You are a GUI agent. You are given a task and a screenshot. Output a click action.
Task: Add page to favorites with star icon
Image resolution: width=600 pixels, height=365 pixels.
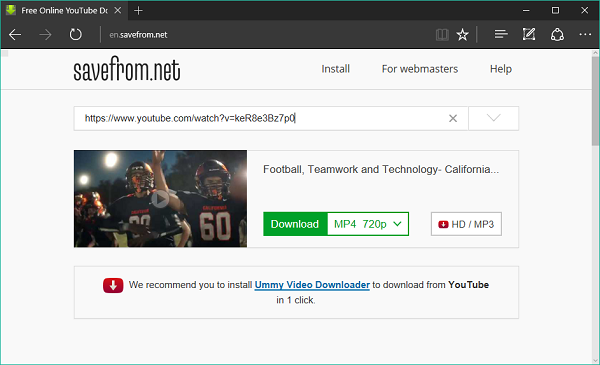(x=462, y=35)
